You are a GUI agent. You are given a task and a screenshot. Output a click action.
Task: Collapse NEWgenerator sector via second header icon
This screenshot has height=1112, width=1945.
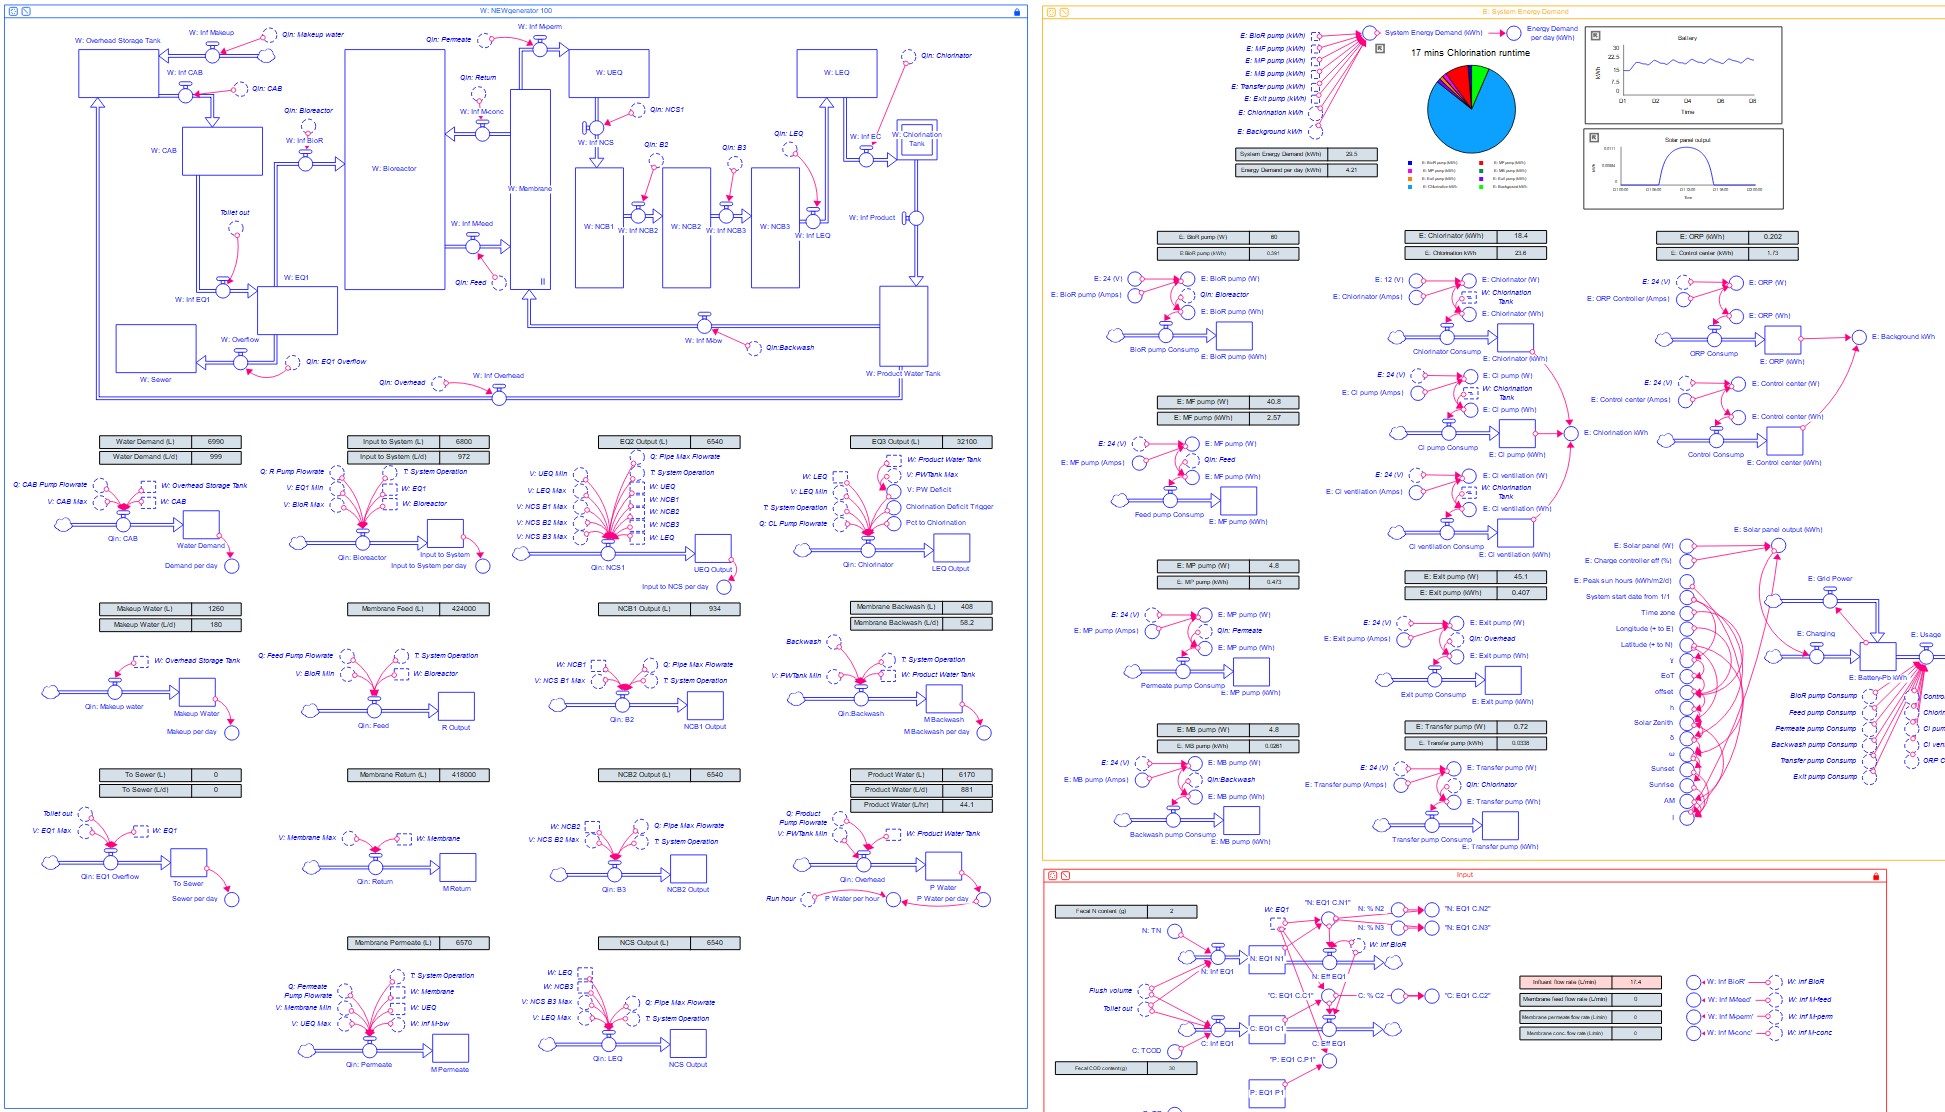[26, 12]
